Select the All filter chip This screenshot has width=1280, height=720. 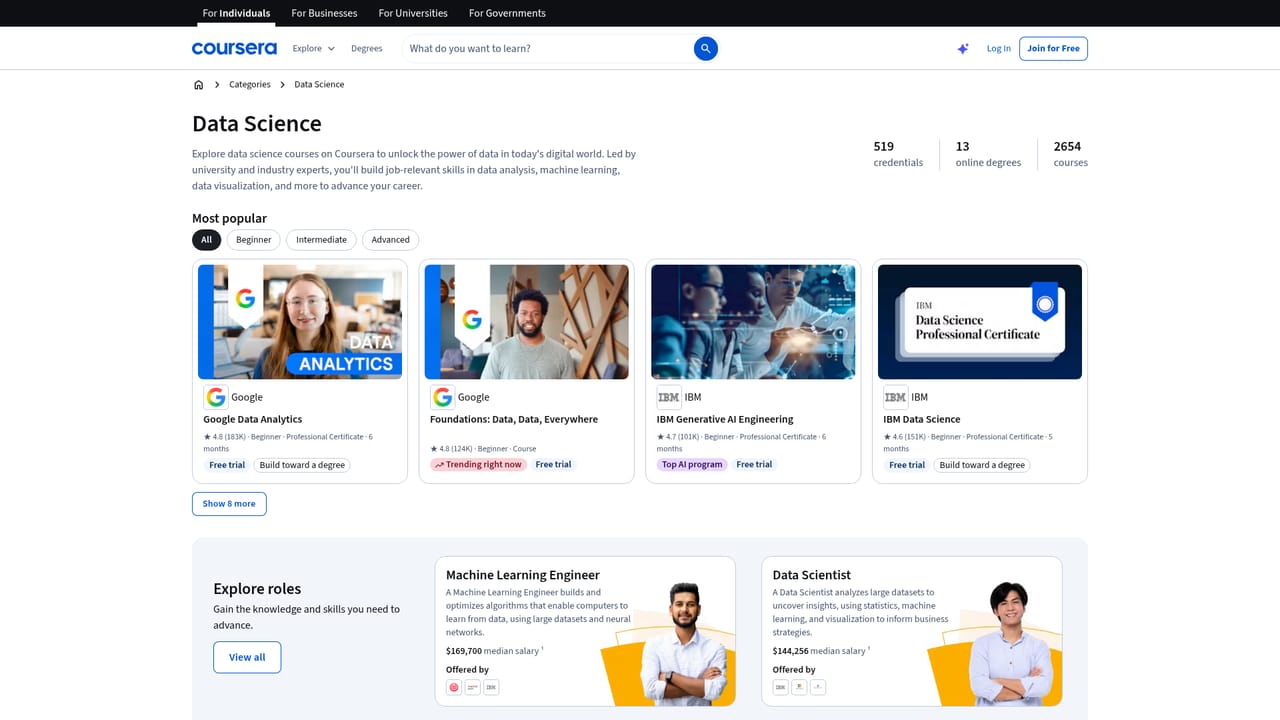coord(206,240)
